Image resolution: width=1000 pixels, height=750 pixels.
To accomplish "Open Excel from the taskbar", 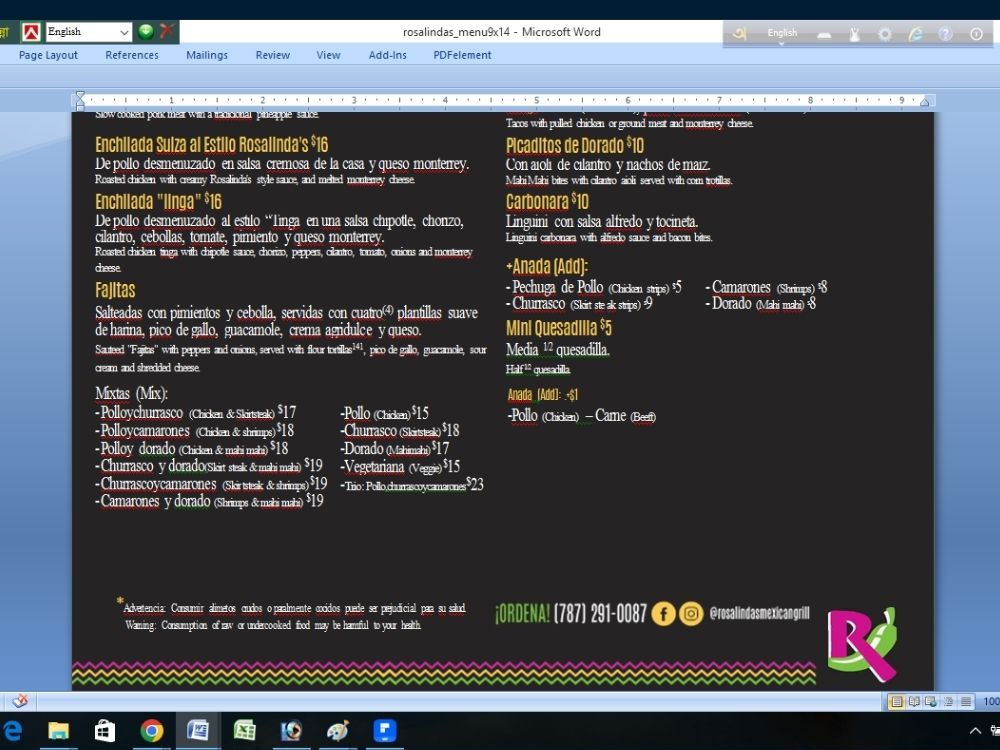I will tap(244, 730).
